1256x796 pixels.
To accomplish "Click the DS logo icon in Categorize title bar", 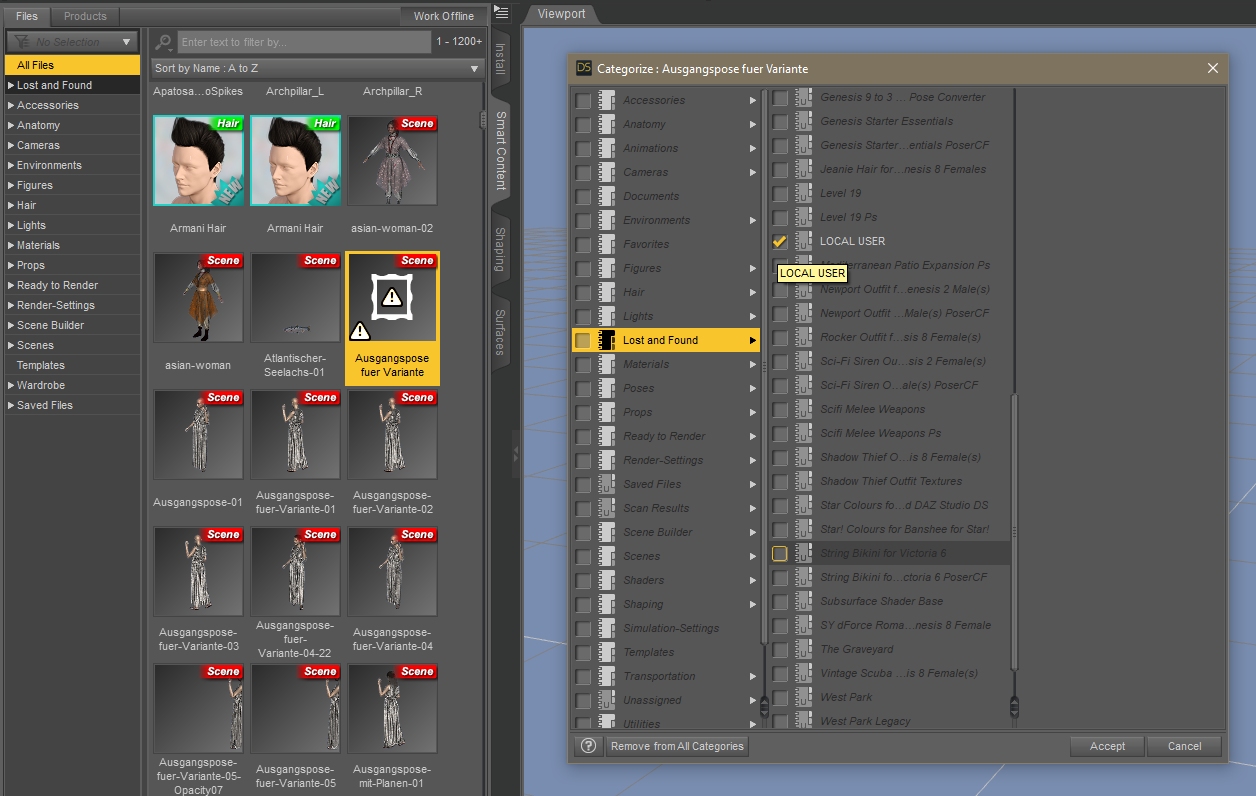I will [584, 68].
